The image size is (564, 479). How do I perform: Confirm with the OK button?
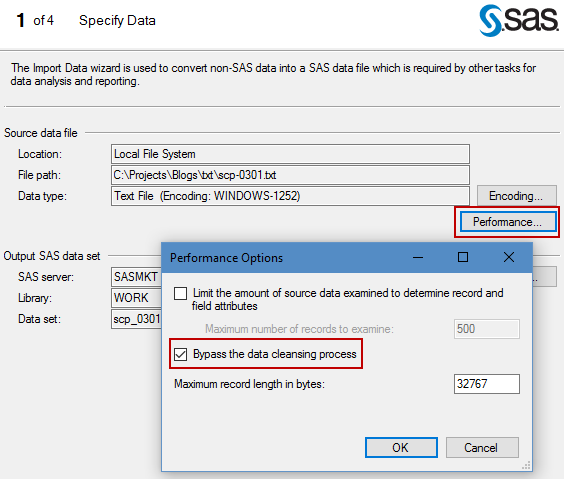[x=401, y=448]
